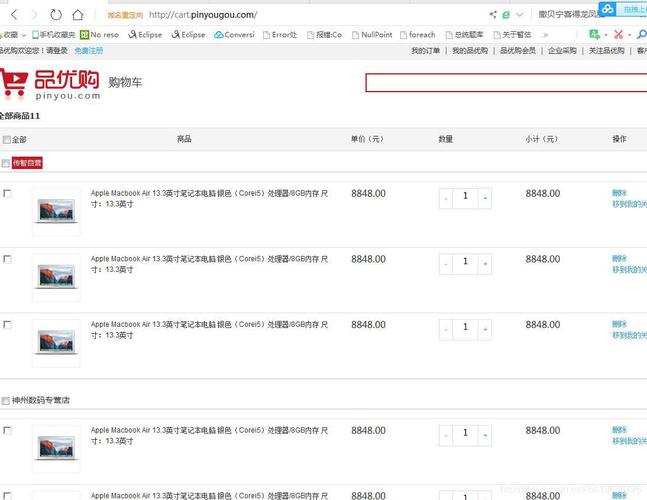Screen dimensions: 647x500
Task: Click the share icon in the address bar
Action: tap(493, 14)
